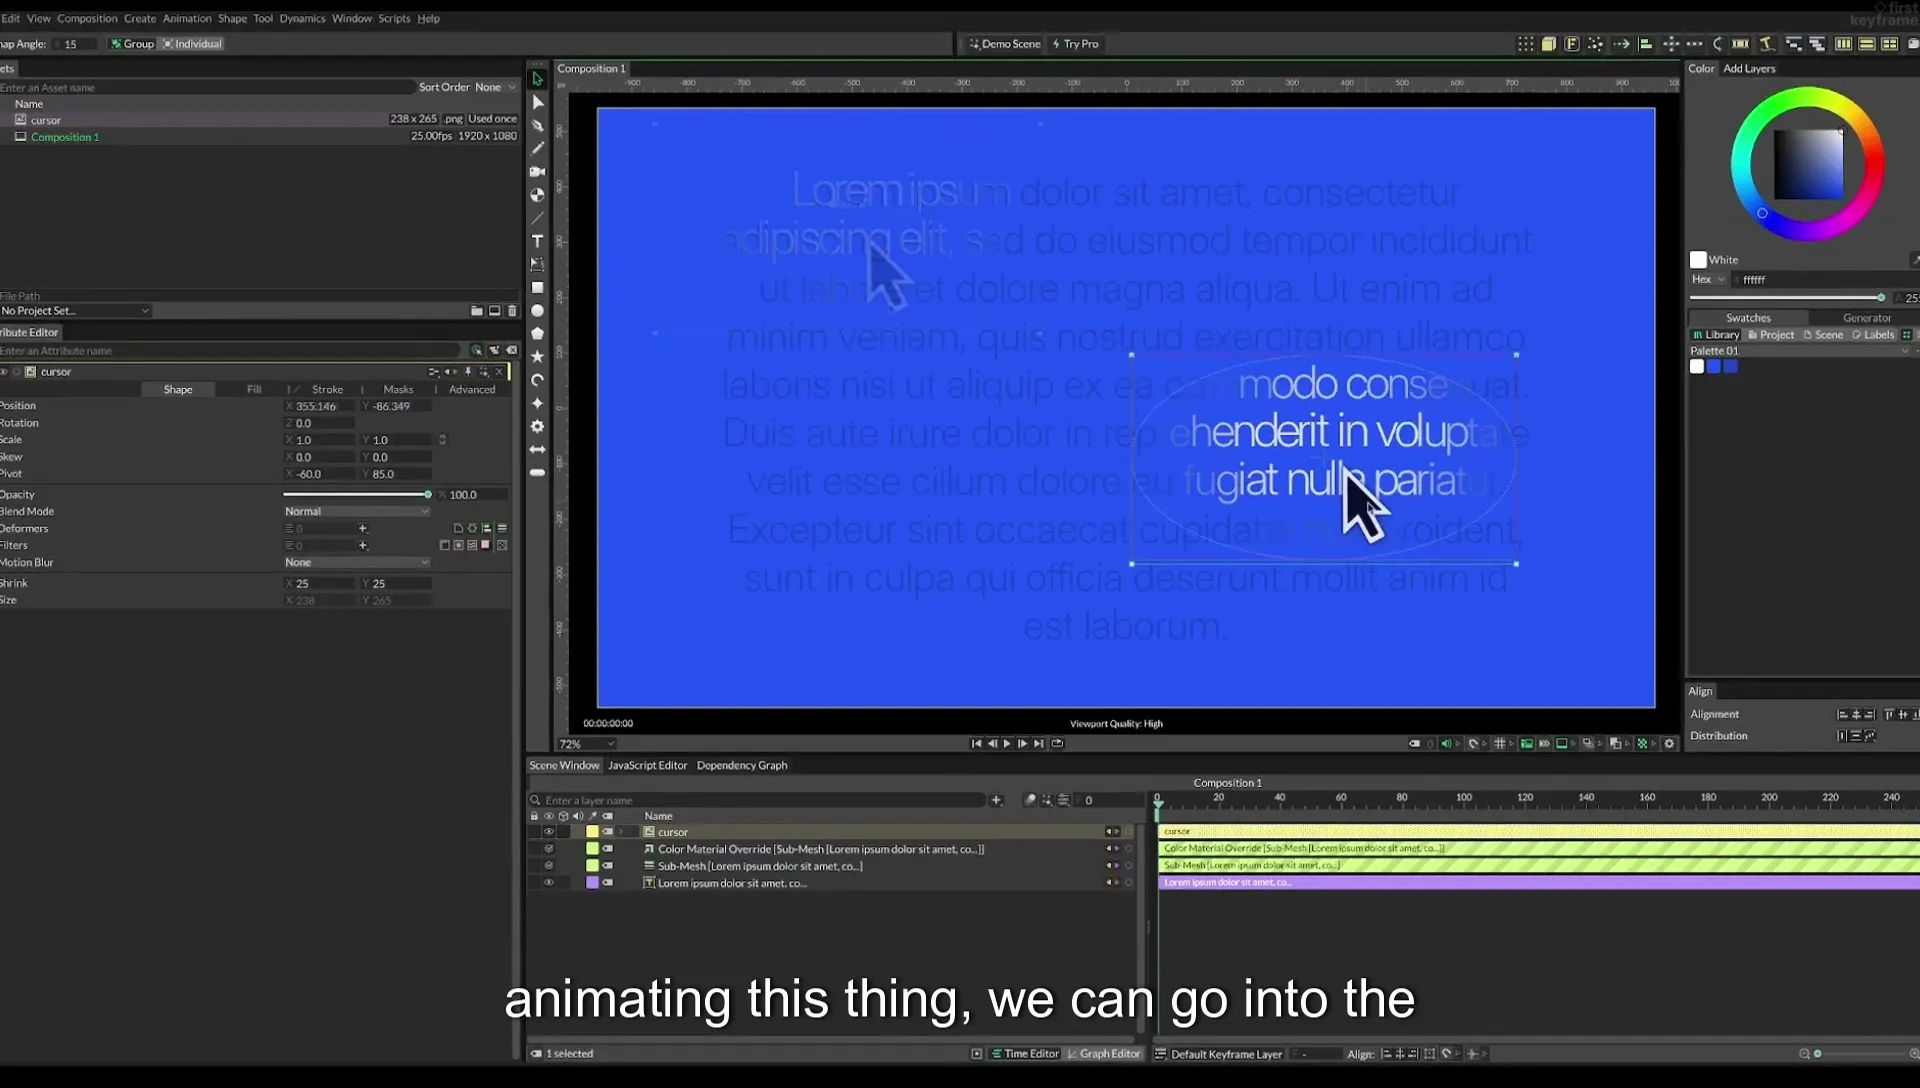1920x1088 pixels.
Task: Select the Capsule shape tool
Action: pyautogui.click(x=537, y=472)
